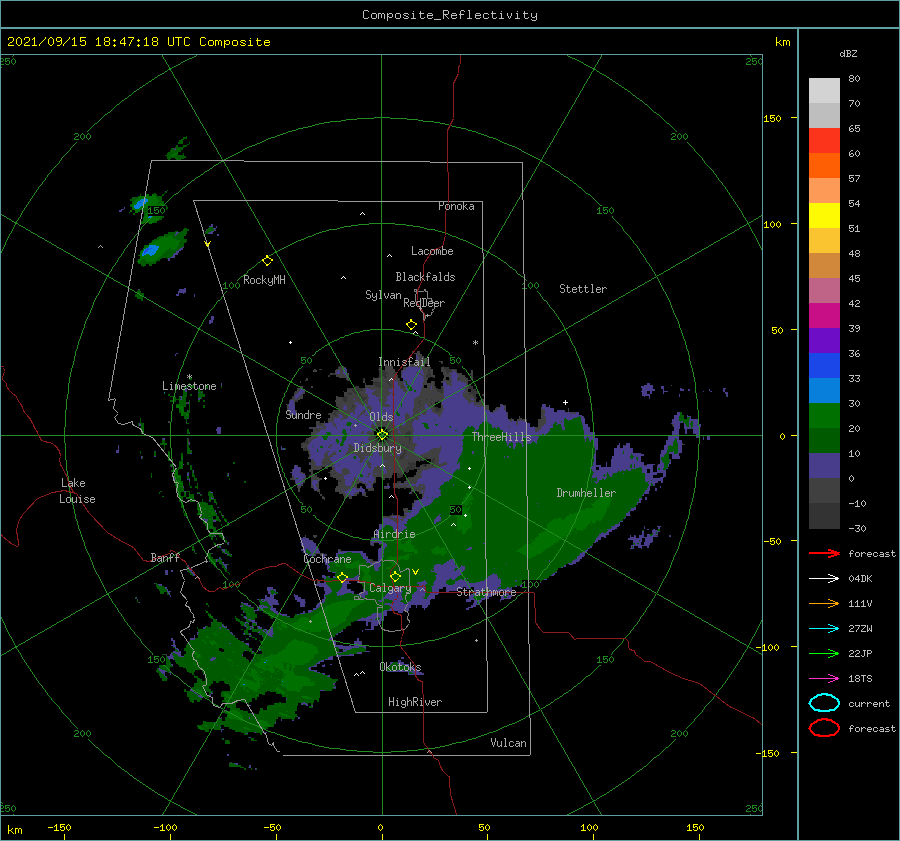Viewport: 900px width, 841px height.
Task: Click the cyan current ellipse icon
Action: (824, 703)
